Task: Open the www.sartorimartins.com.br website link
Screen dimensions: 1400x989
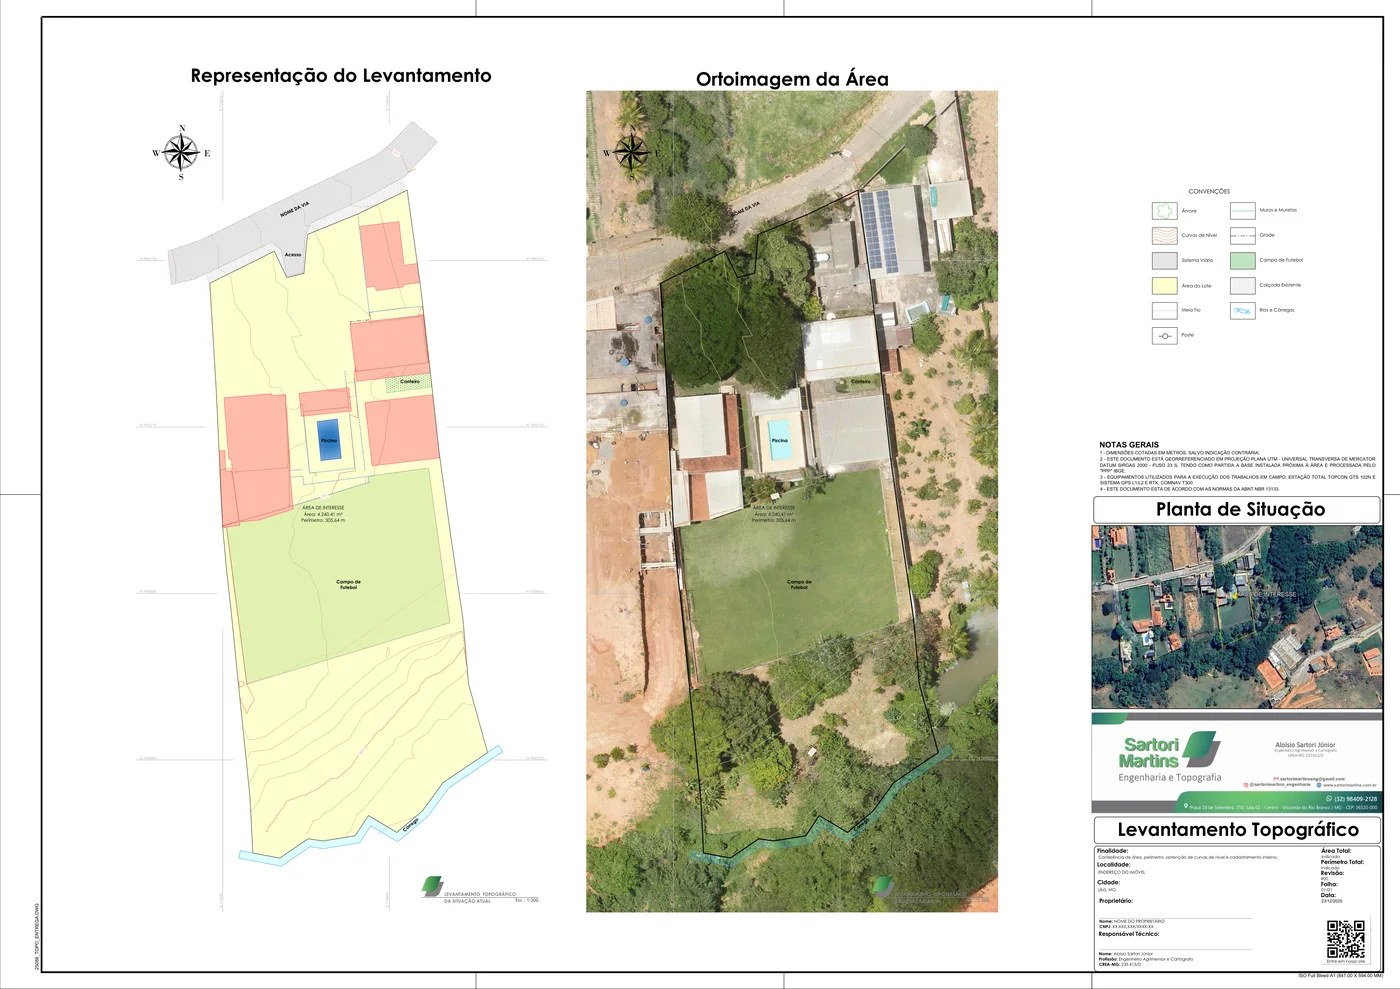Action: [x=1350, y=785]
